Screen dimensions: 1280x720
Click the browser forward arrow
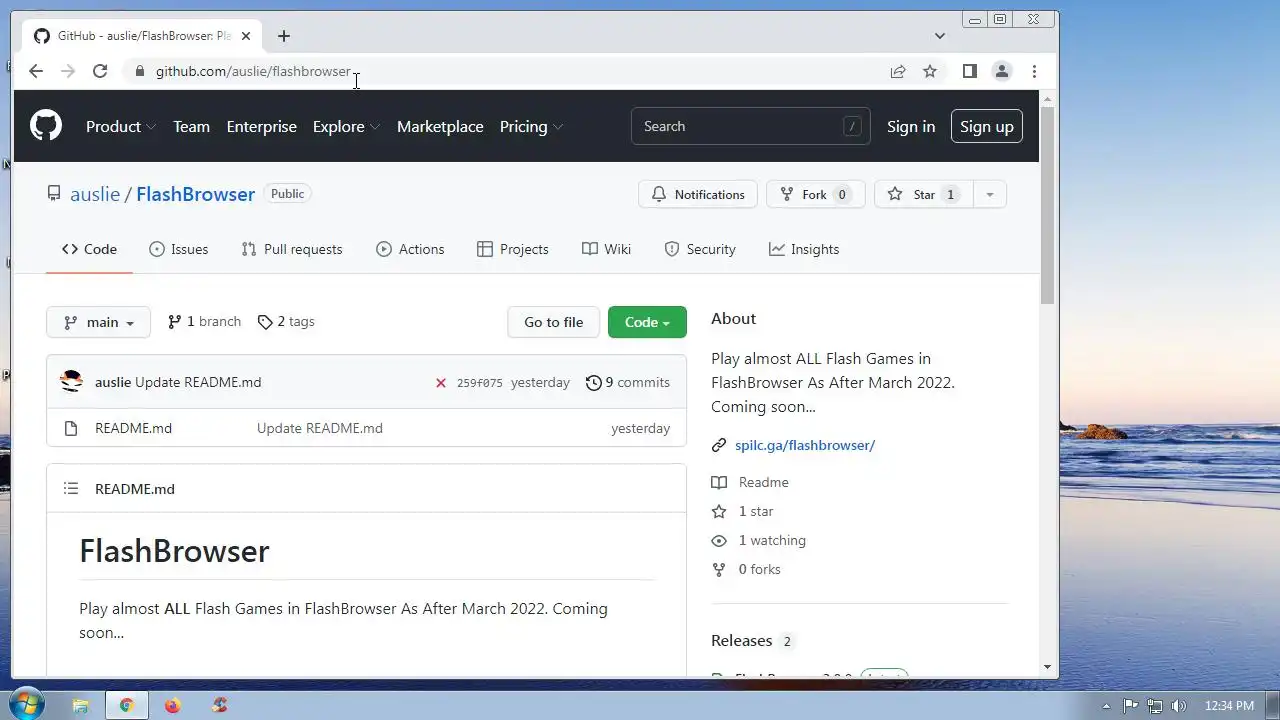pyautogui.click(x=68, y=71)
